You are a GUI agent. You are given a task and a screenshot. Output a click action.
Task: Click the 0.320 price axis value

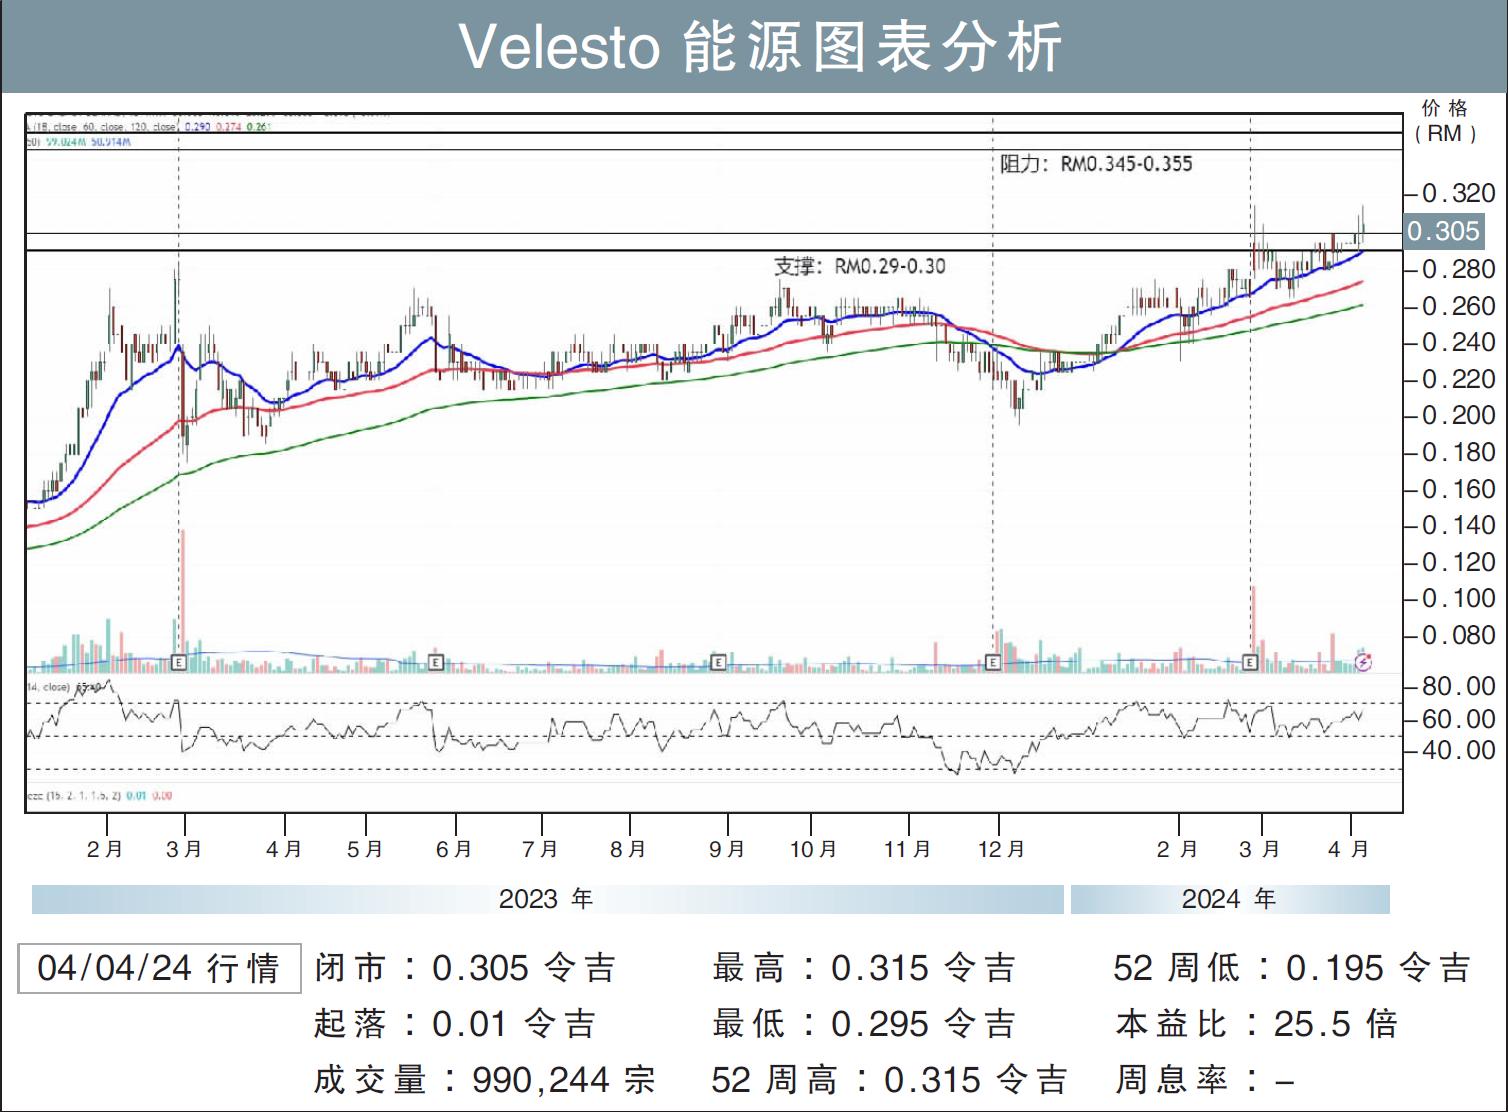(x=1459, y=193)
